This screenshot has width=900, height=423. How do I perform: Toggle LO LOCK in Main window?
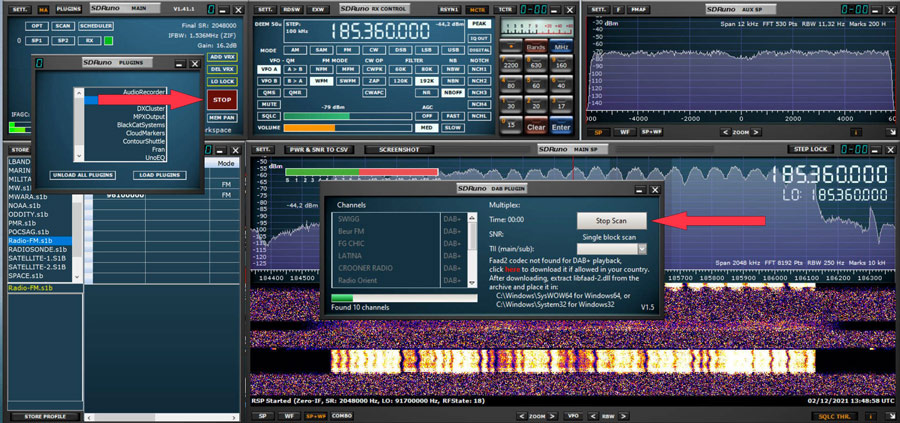coord(222,82)
